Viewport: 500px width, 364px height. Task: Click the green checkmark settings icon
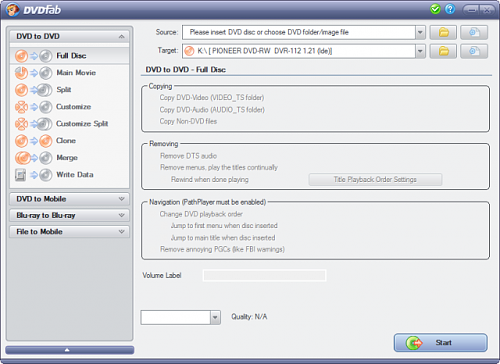[x=435, y=9]
